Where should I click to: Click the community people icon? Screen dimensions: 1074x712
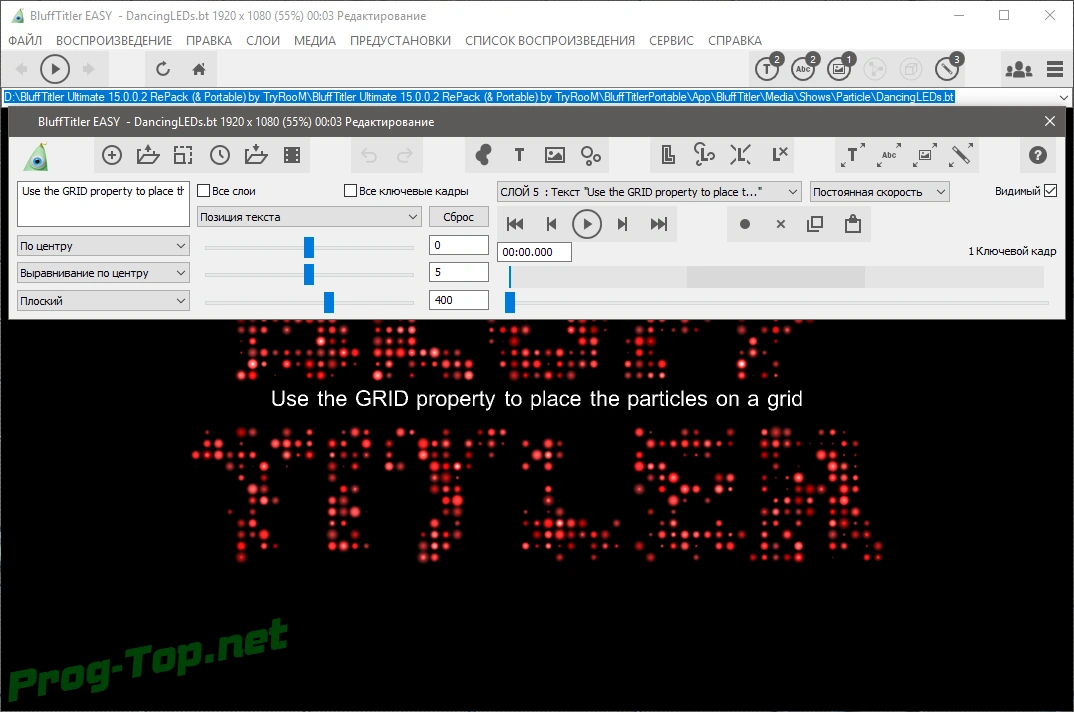click(x=1019, y=69)
